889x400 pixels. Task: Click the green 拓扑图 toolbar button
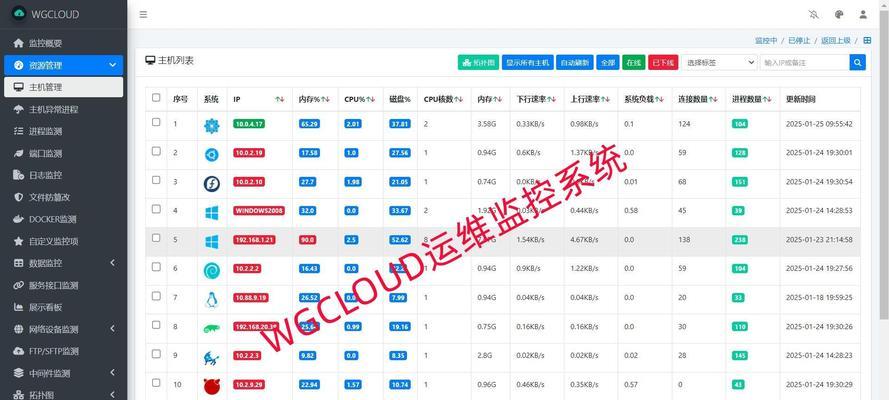(478, 62)
